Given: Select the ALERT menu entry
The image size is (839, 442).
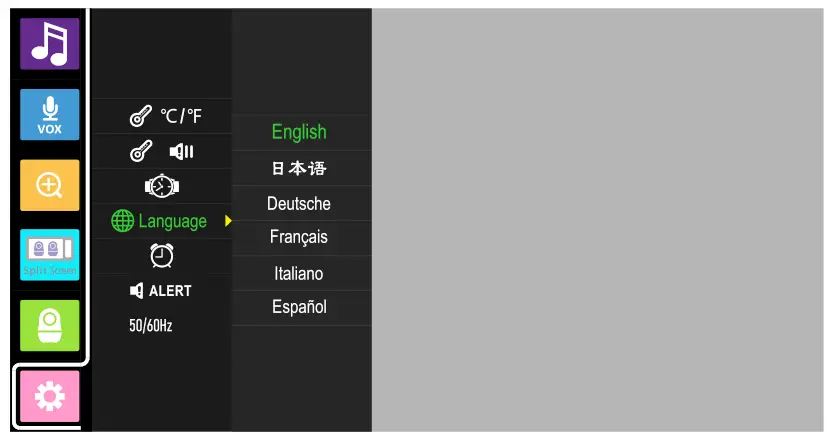Looking at the screenshot, I should (x=161, y=291).
